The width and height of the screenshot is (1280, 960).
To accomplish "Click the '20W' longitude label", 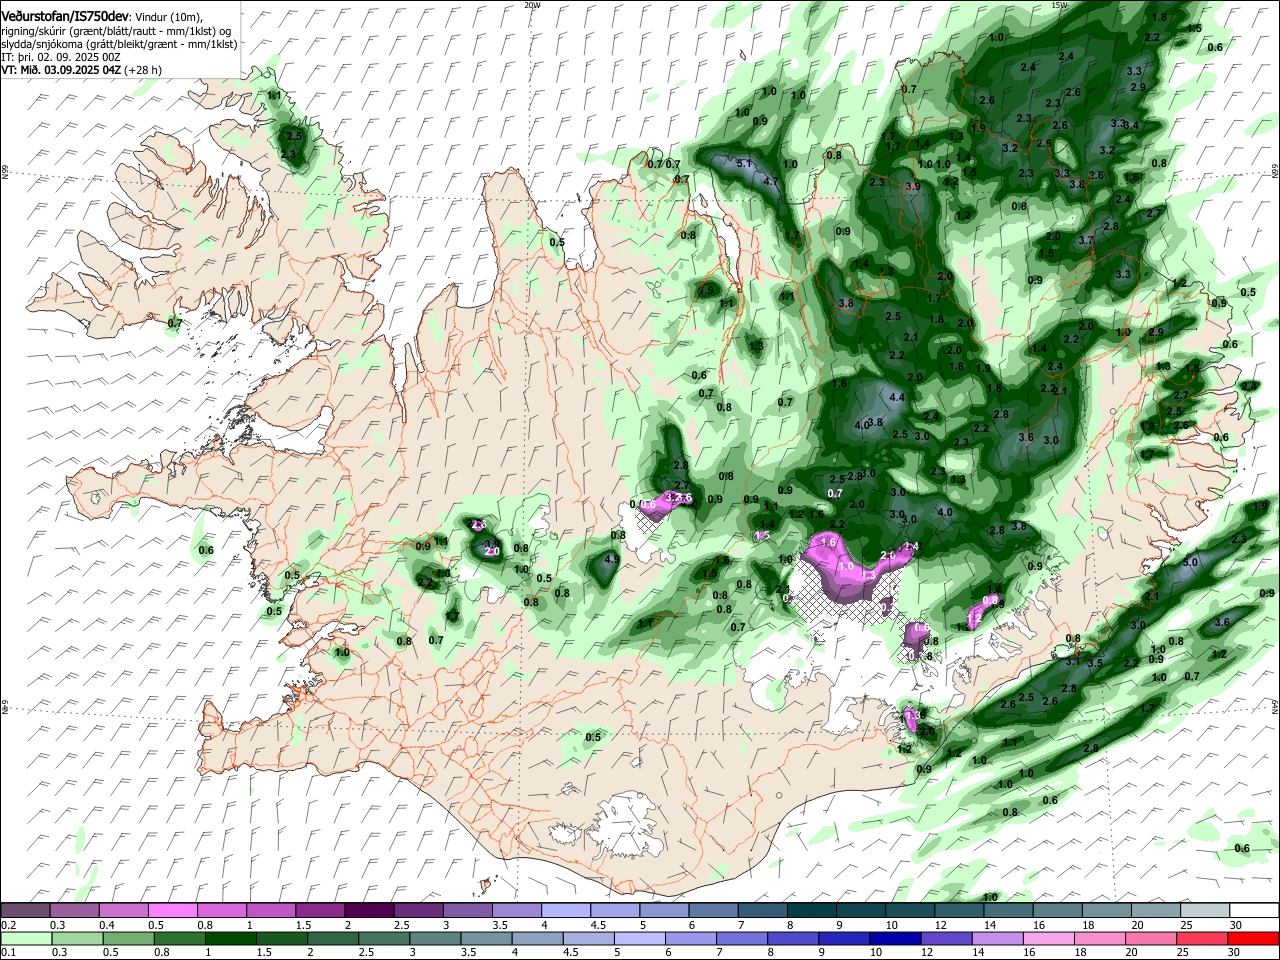I will (532, 5).
